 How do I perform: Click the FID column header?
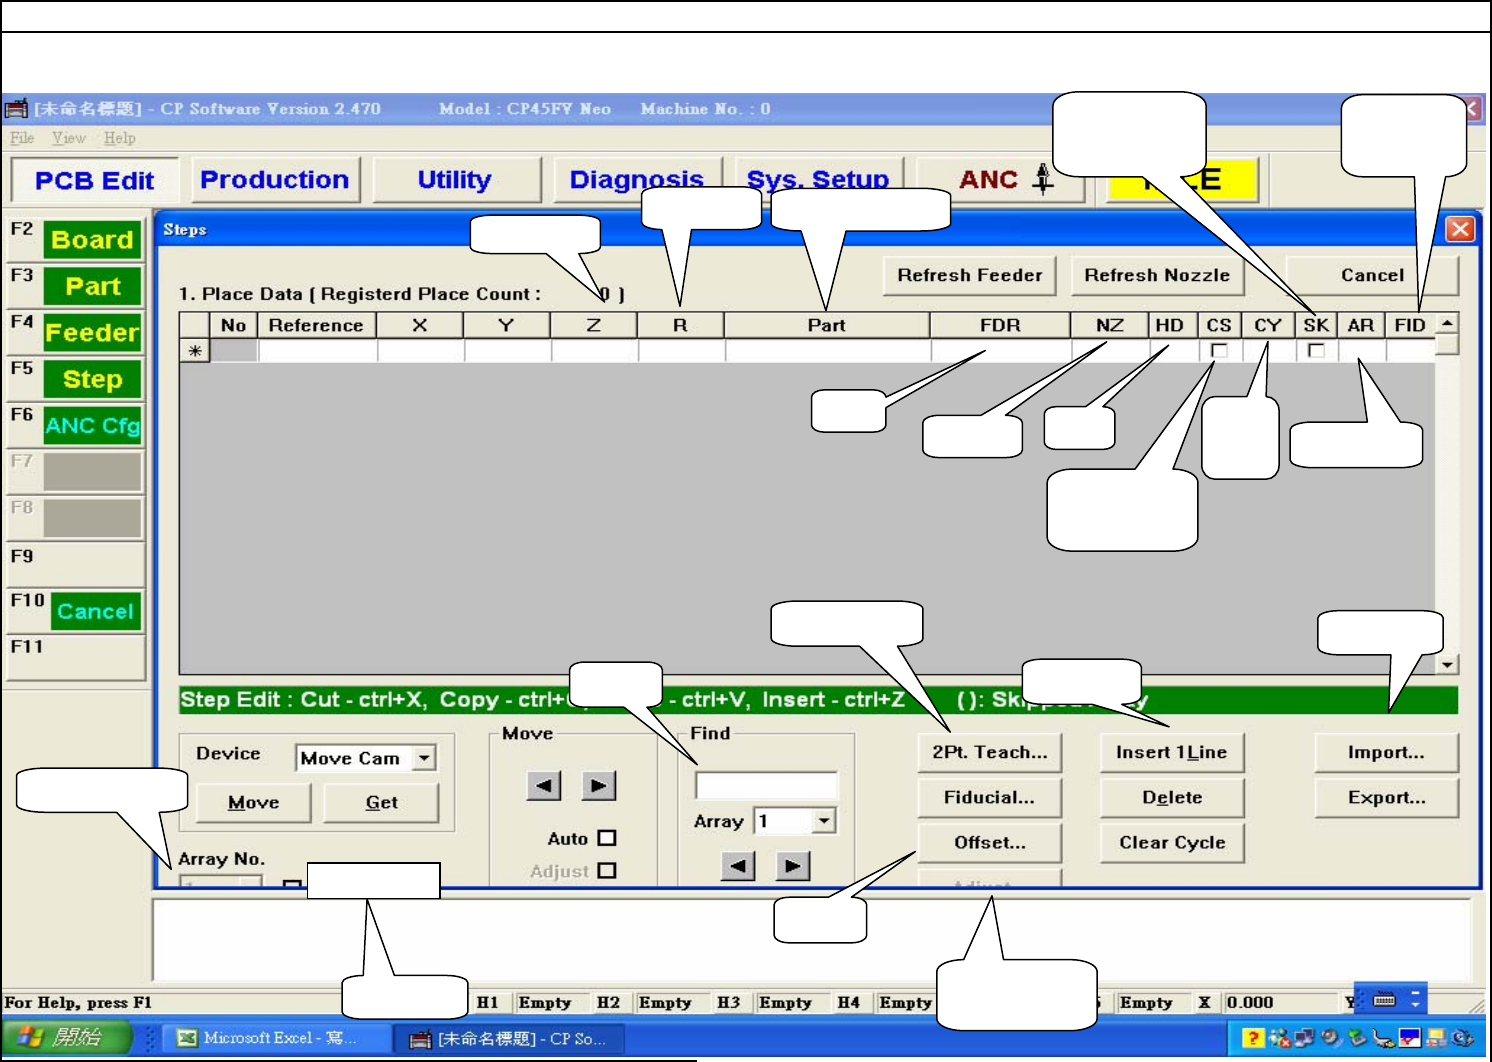(x=1410, y=325)
